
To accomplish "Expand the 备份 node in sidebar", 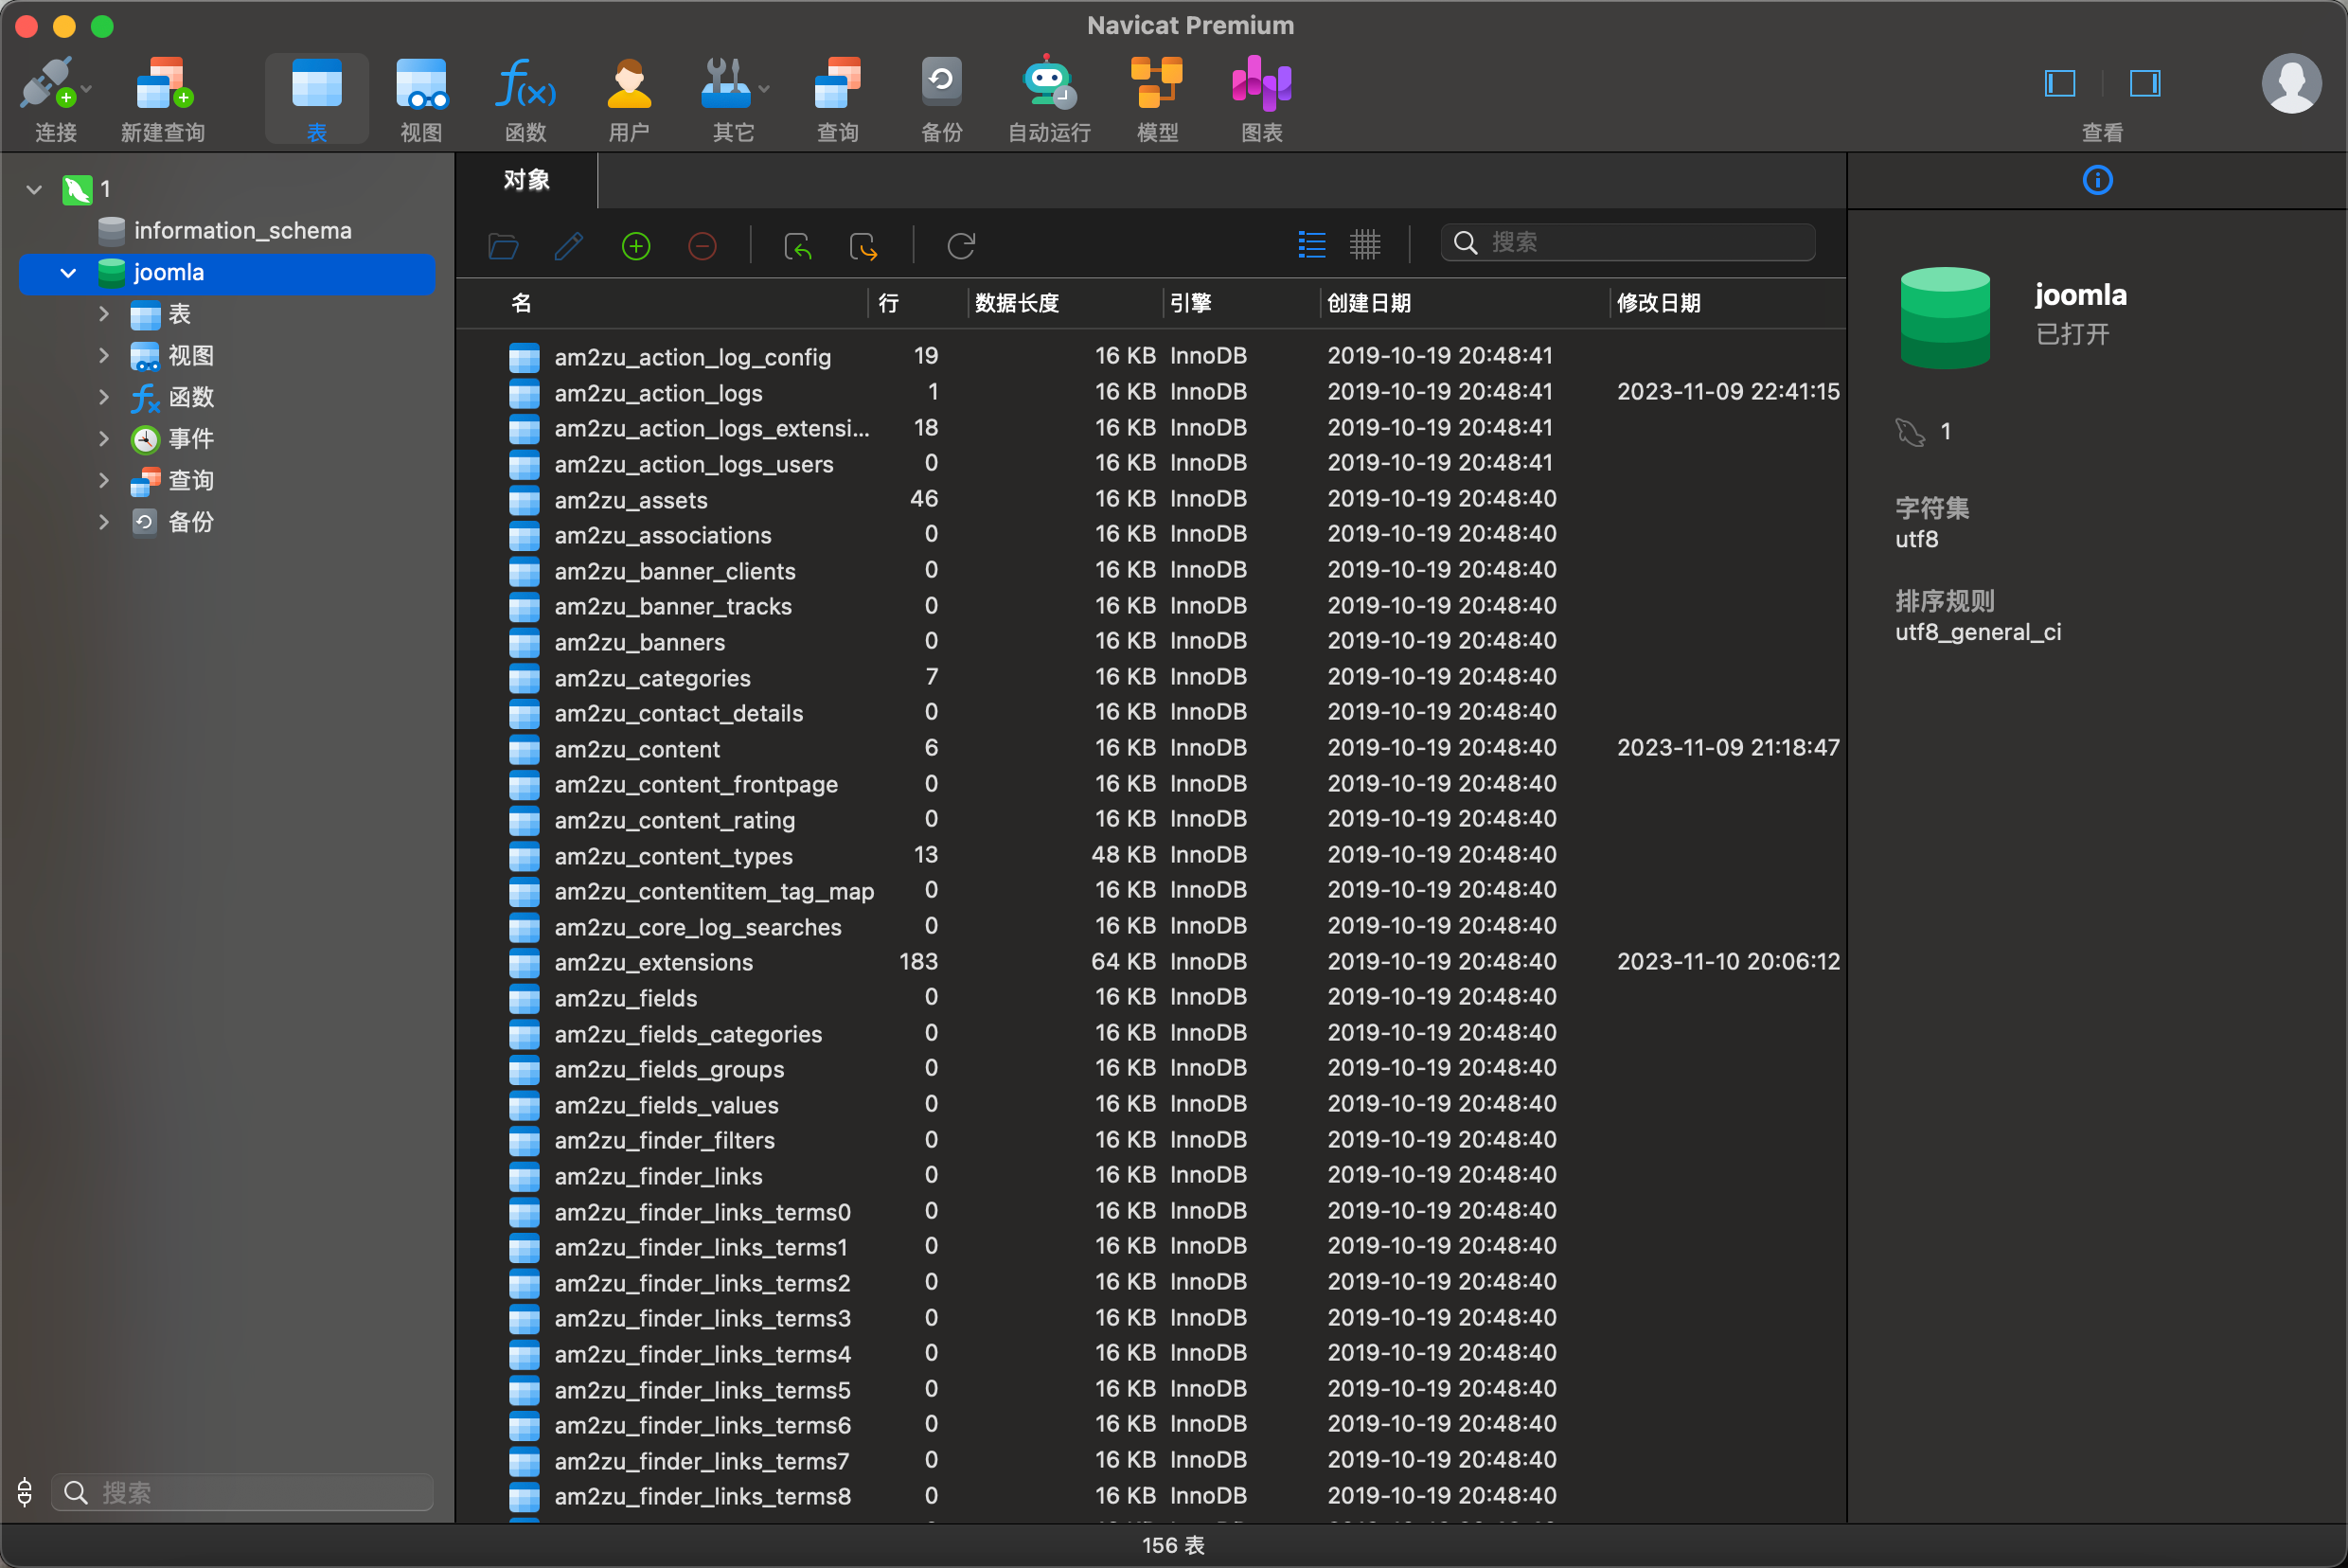I will (x=104, y=522).
